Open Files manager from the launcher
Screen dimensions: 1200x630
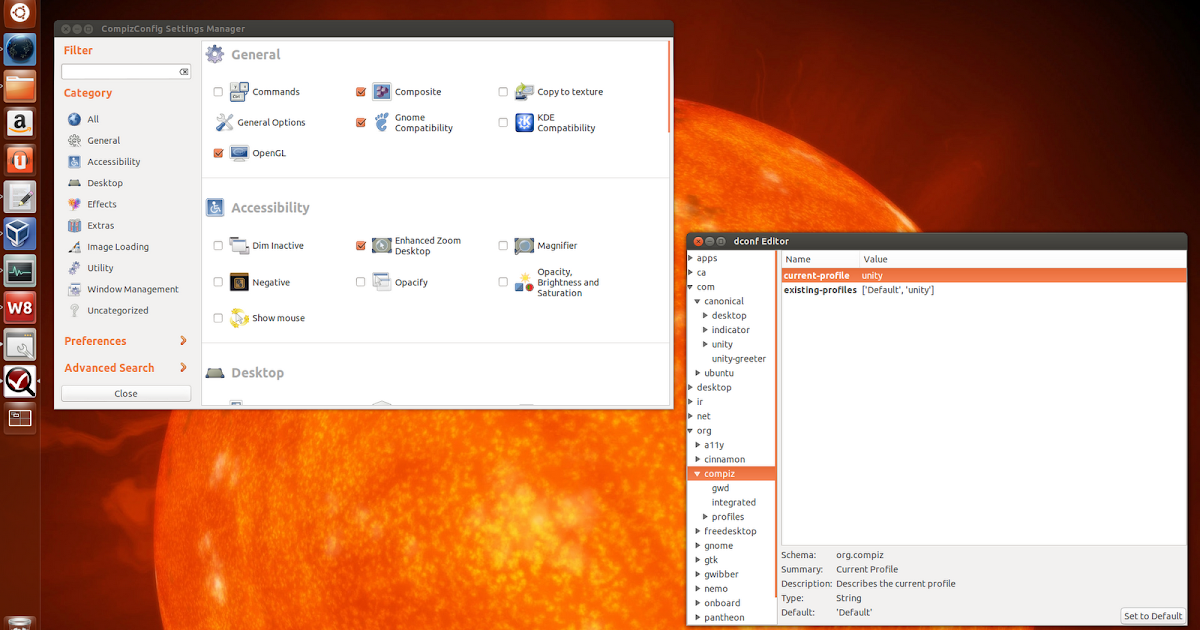pos(20,87)
